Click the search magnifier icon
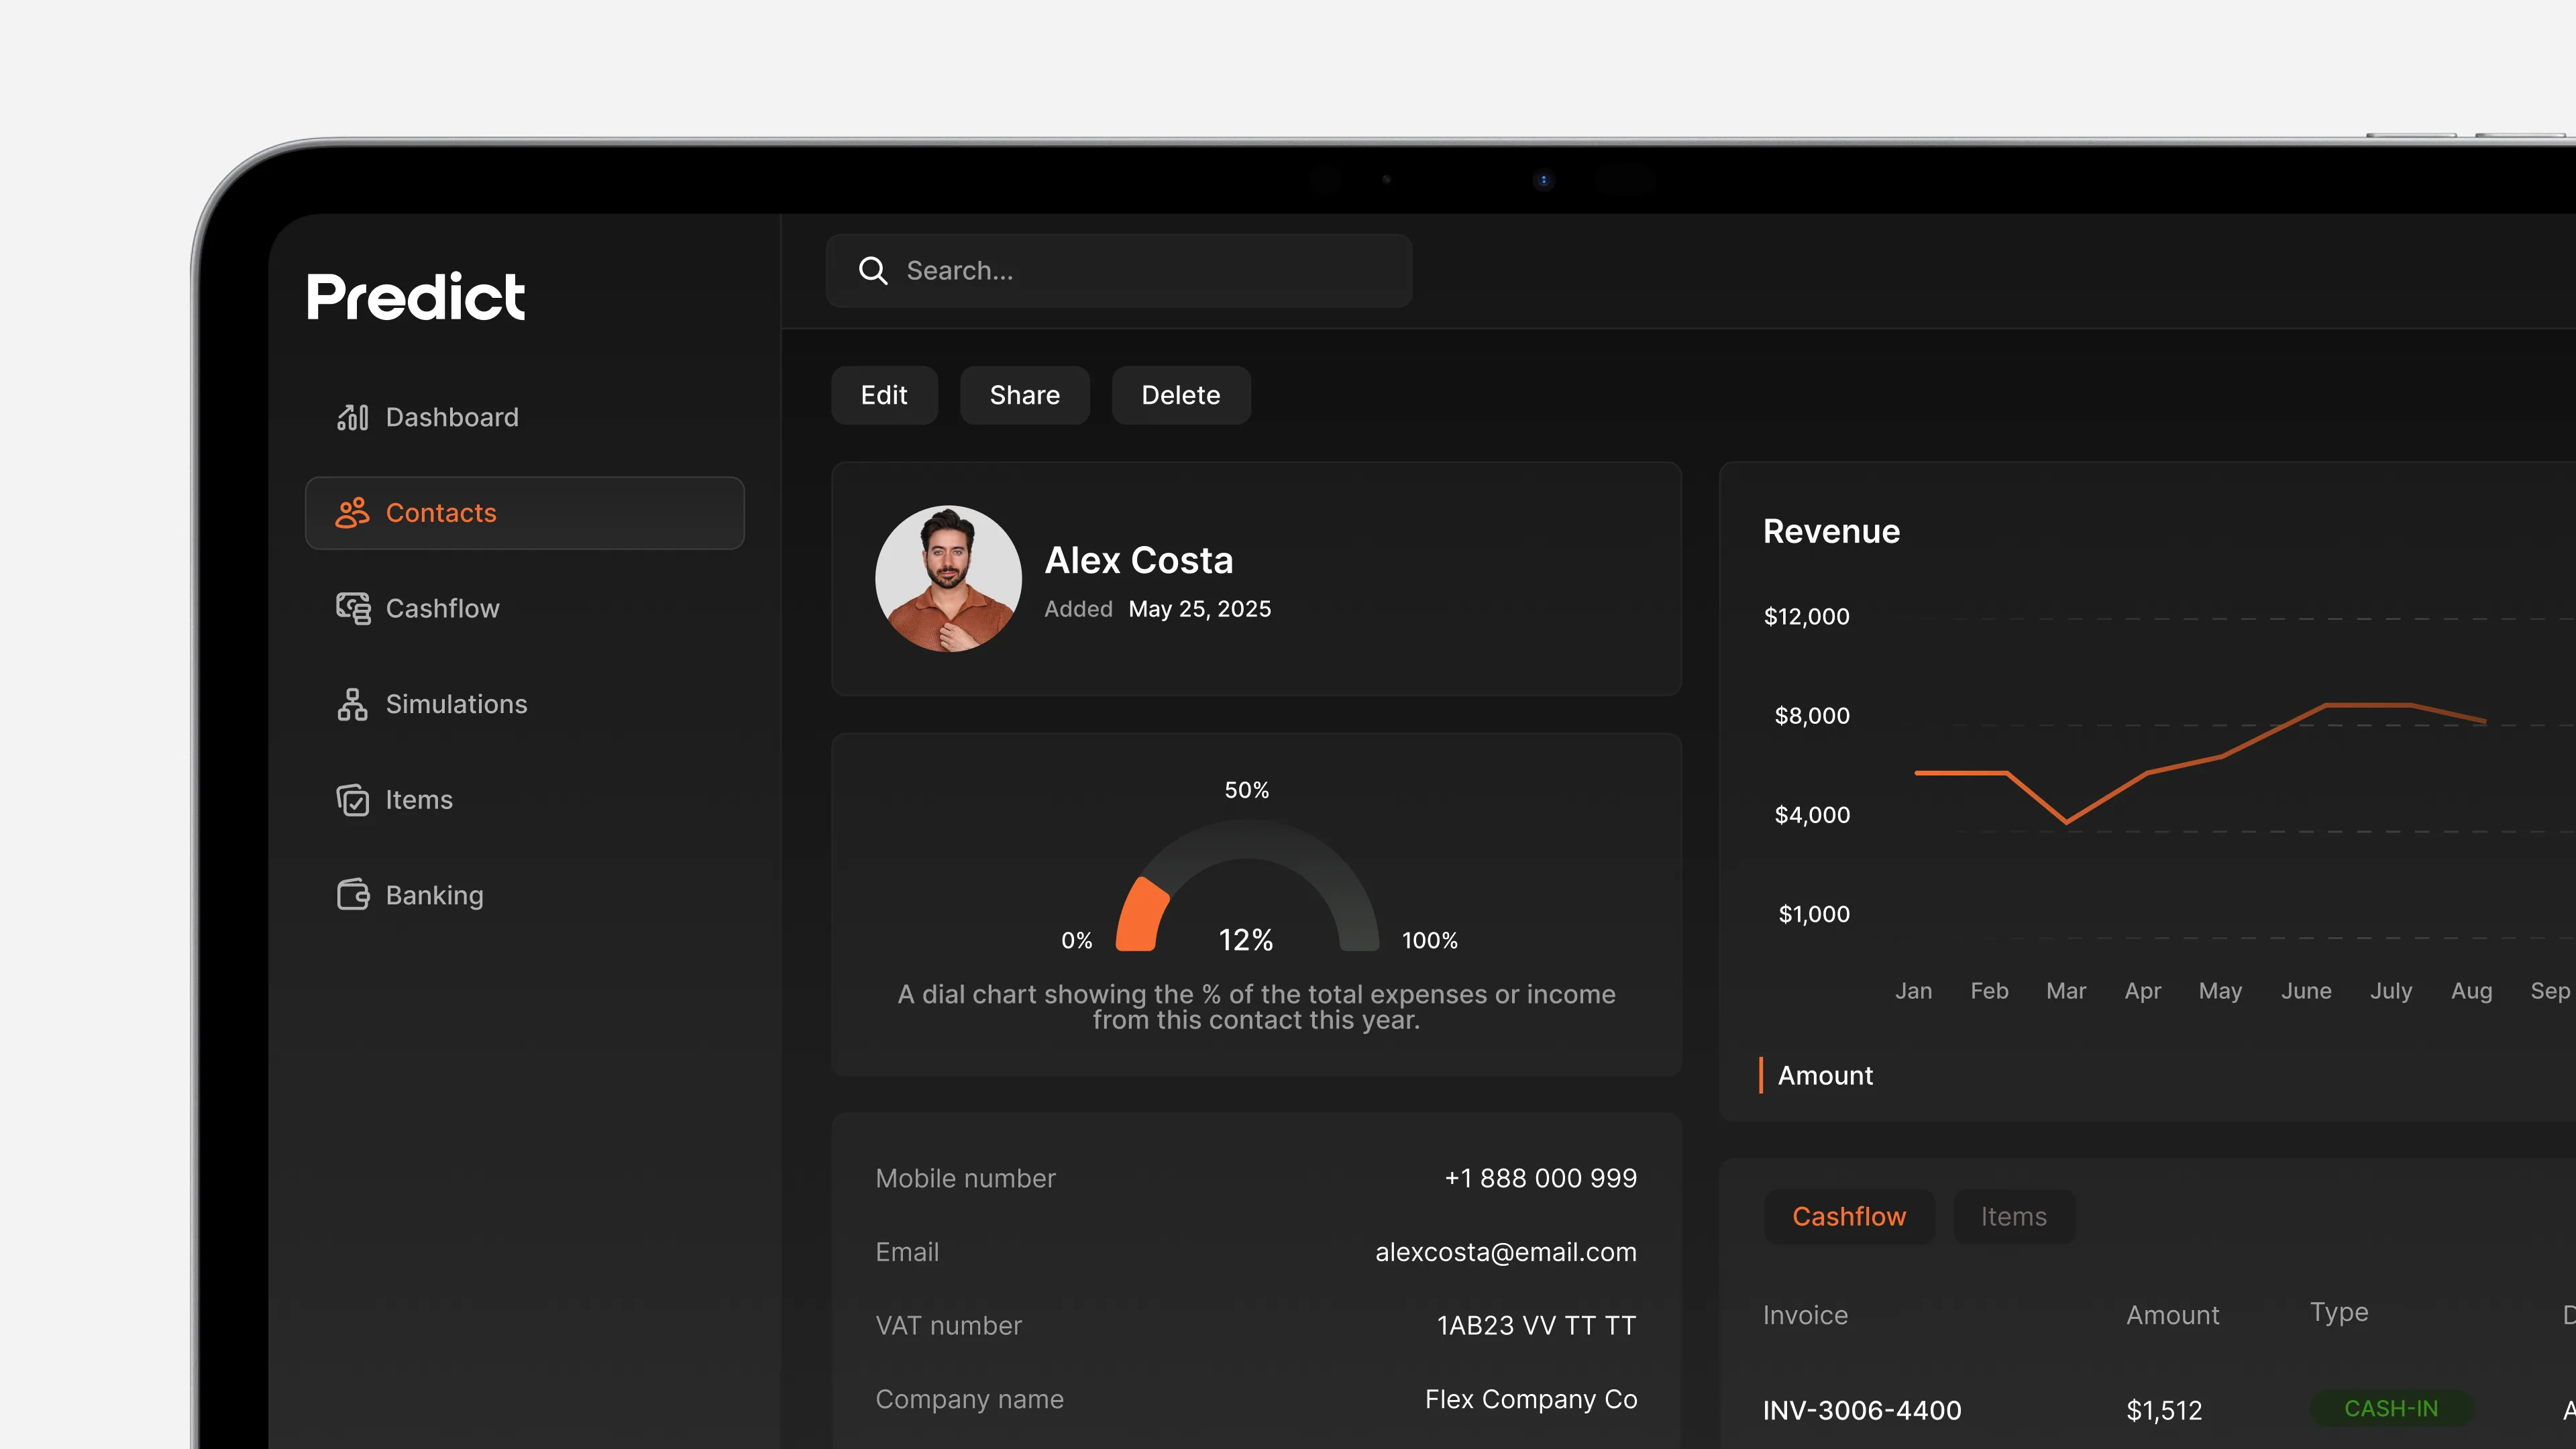Viewport: 2576px width, 1449px height. point(873,271)
